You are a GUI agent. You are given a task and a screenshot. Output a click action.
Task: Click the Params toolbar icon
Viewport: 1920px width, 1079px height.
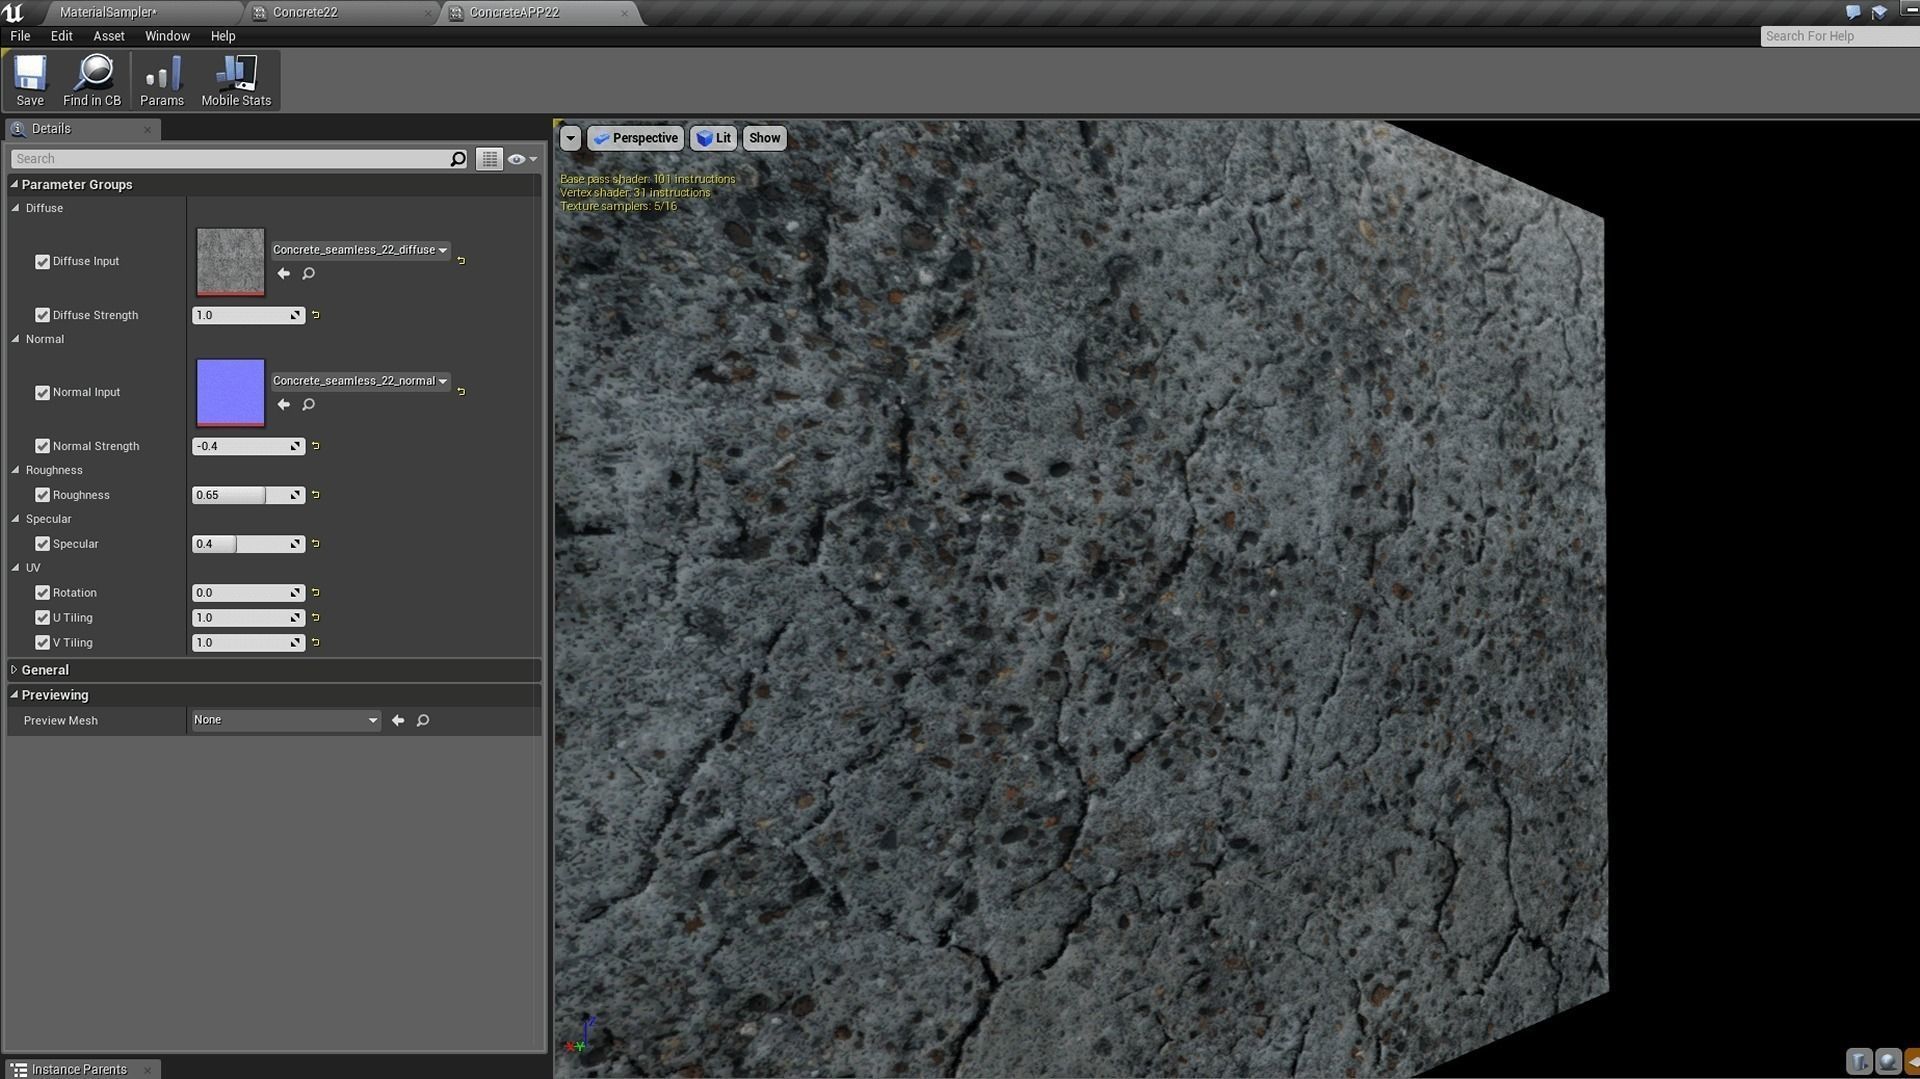click(161, 80)
